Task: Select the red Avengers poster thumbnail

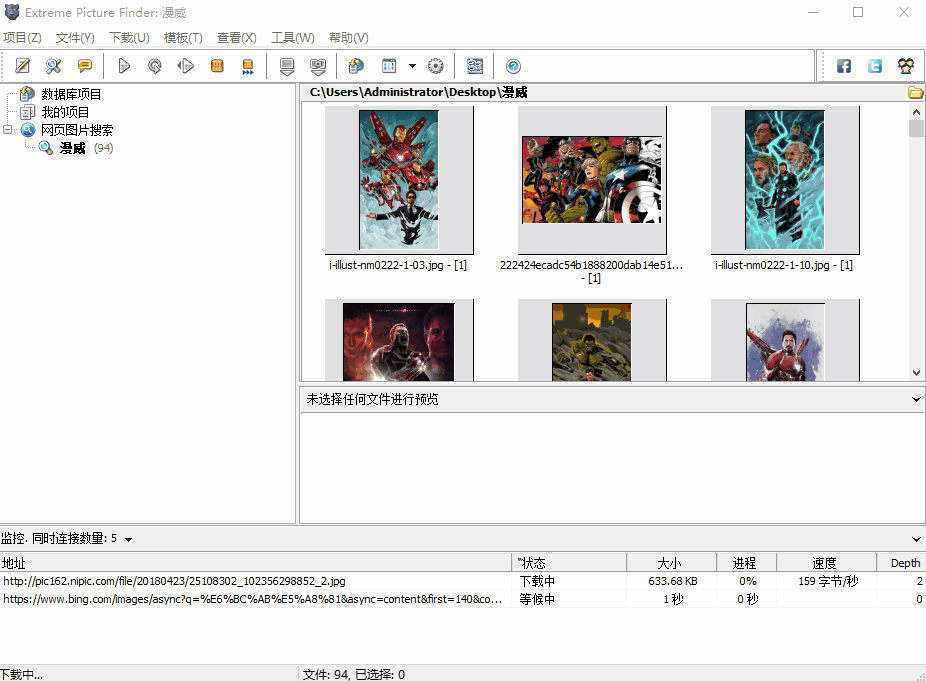Action: (x=399, y=340)
